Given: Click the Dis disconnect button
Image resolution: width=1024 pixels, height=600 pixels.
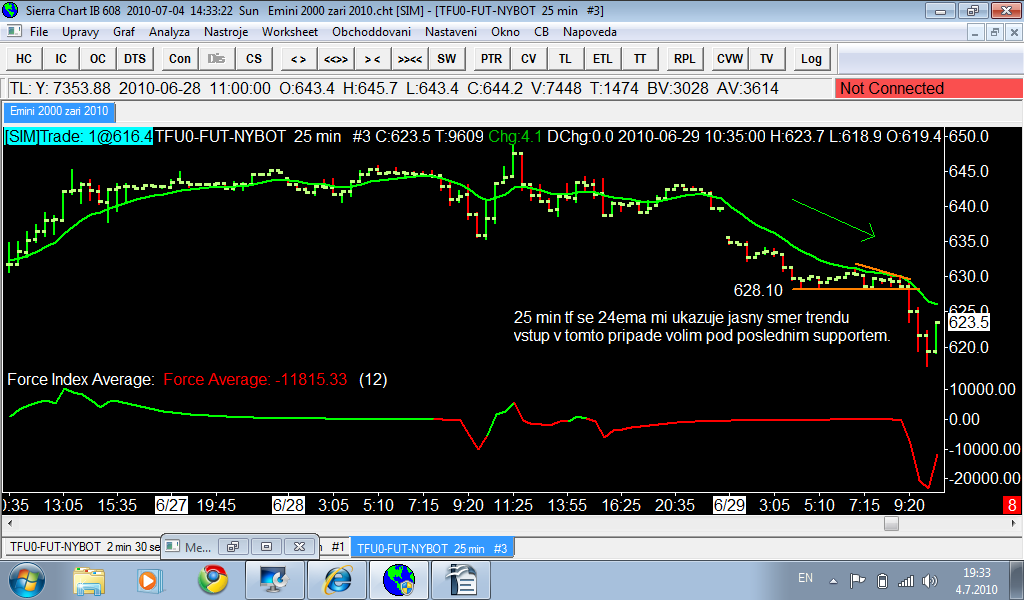Looking at the screenshot, I should tap(216, 59).
